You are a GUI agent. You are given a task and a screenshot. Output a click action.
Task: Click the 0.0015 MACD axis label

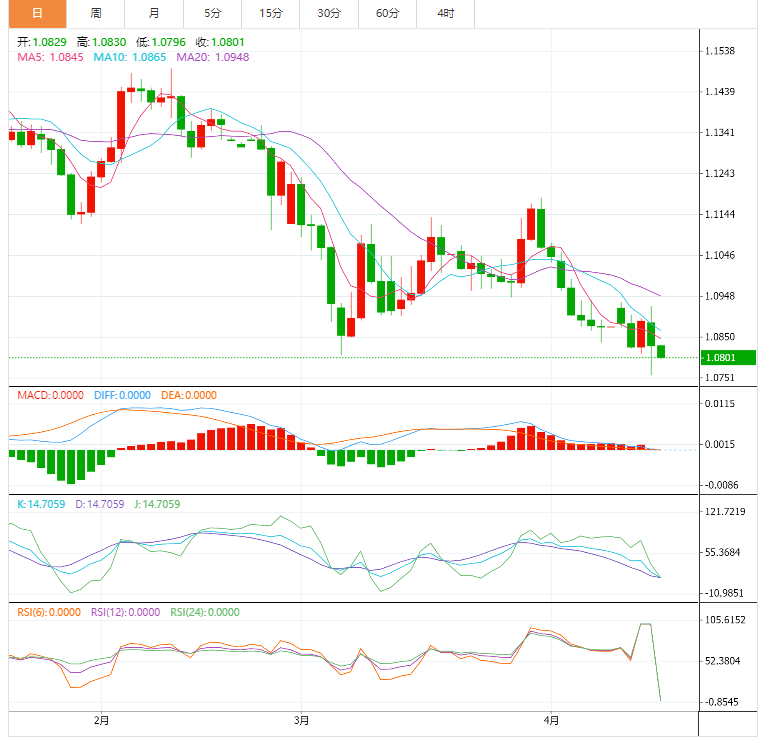(720, 444)
